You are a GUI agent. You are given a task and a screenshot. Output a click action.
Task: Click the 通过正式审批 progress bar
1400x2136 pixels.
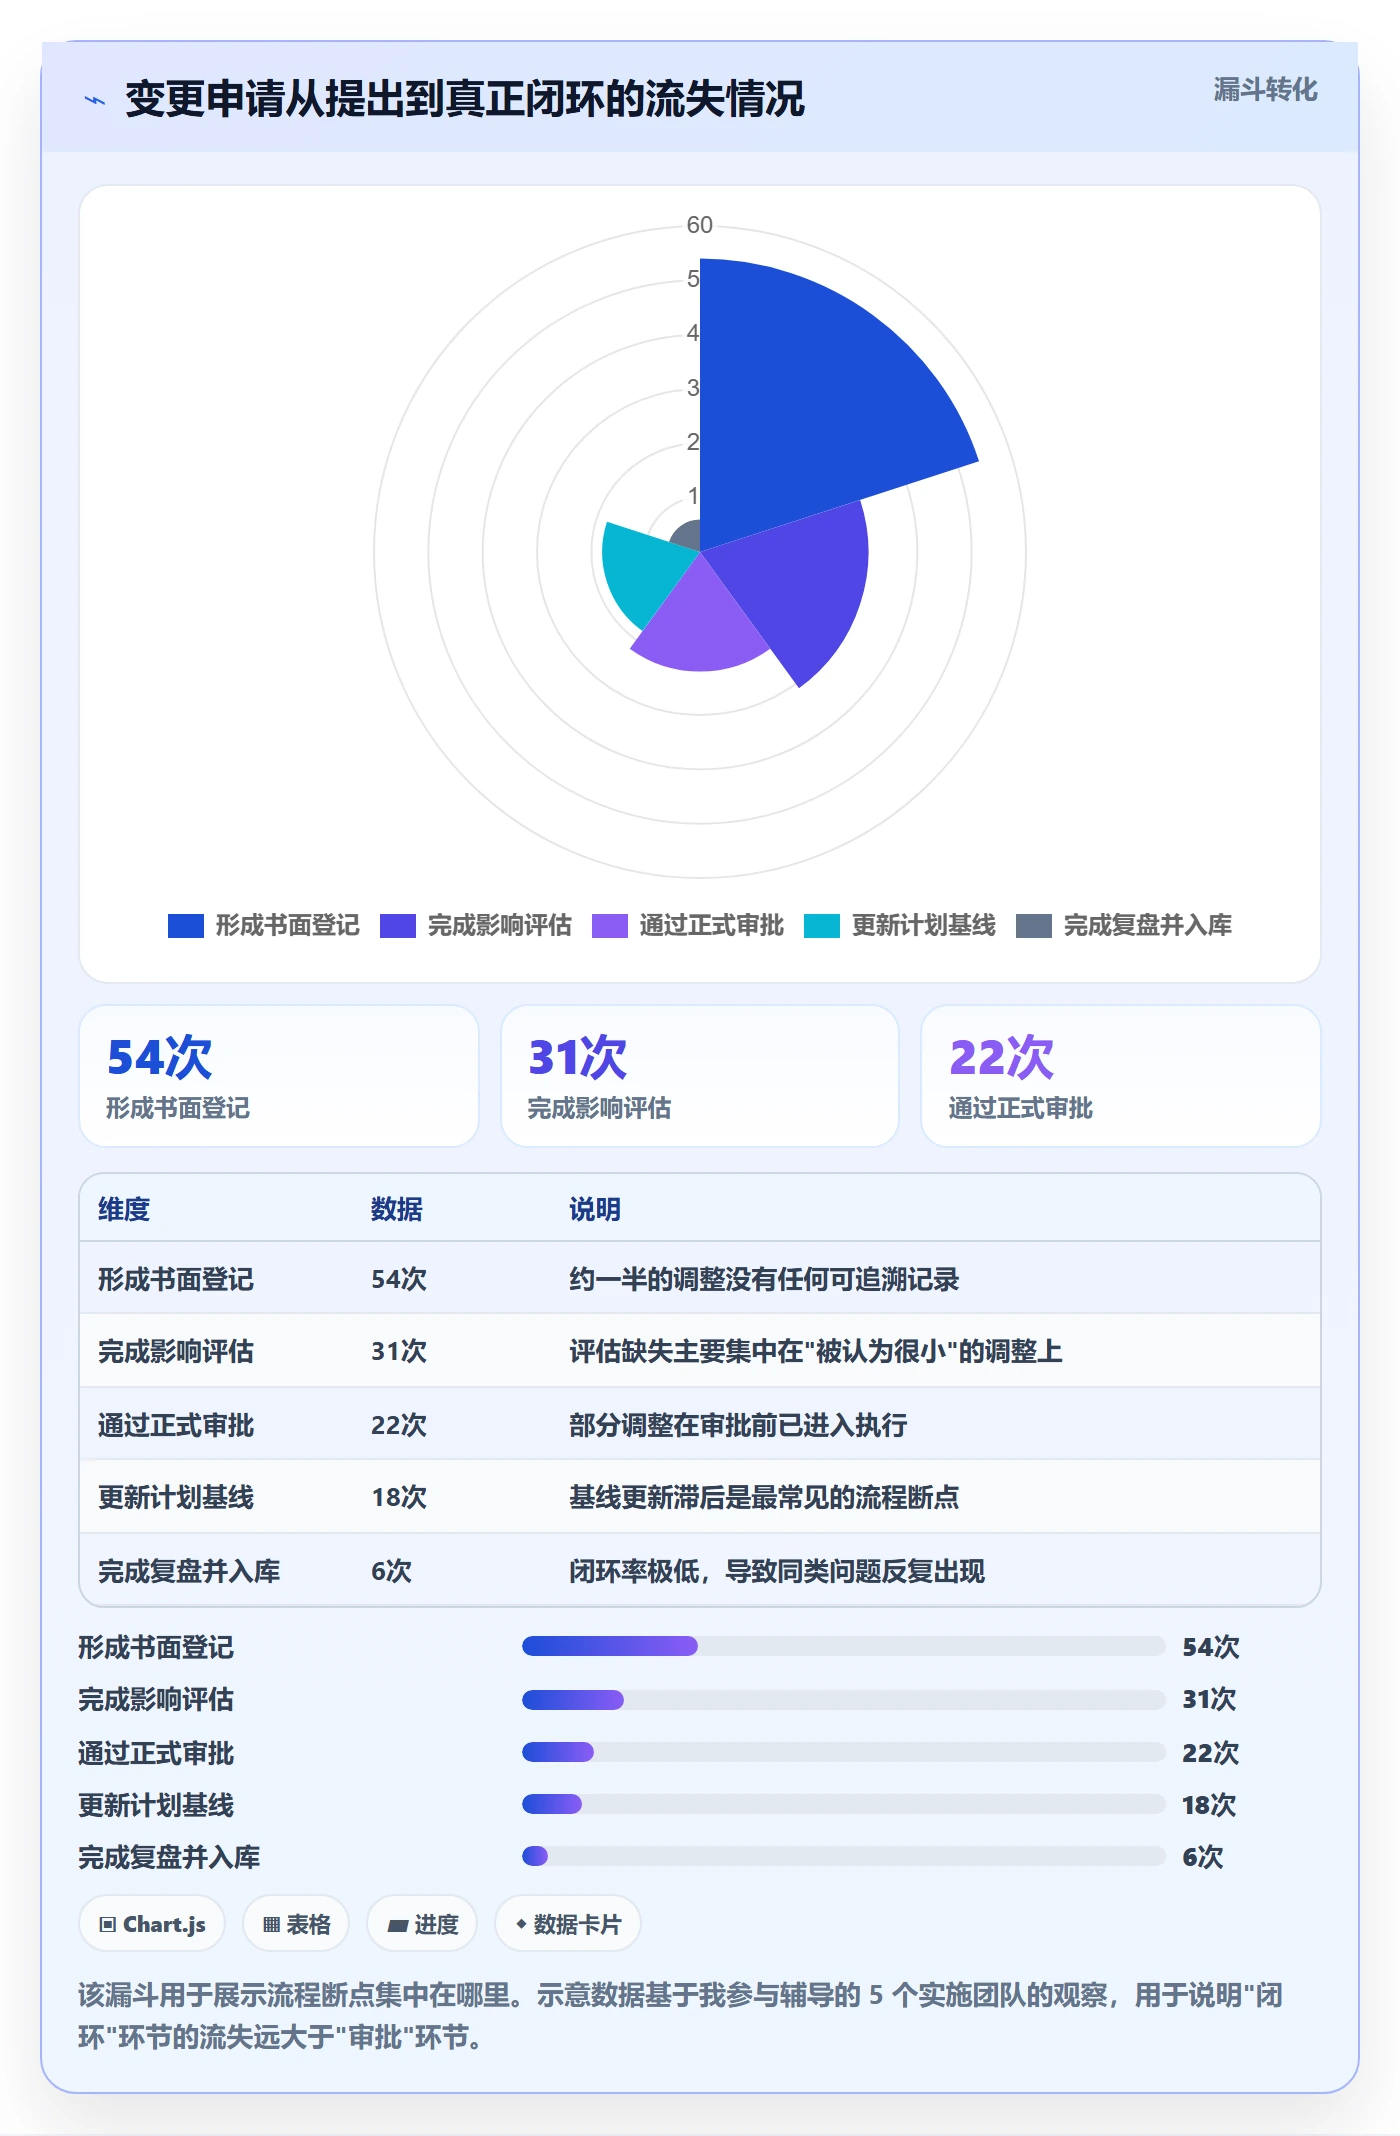coord(843,1752)
